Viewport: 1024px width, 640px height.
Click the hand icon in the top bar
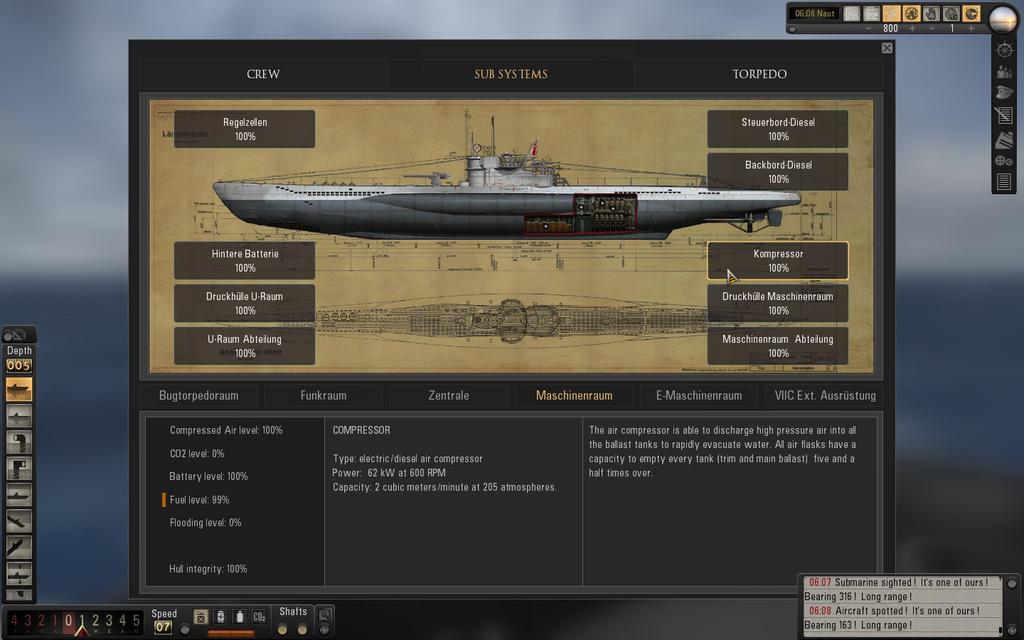932,13
